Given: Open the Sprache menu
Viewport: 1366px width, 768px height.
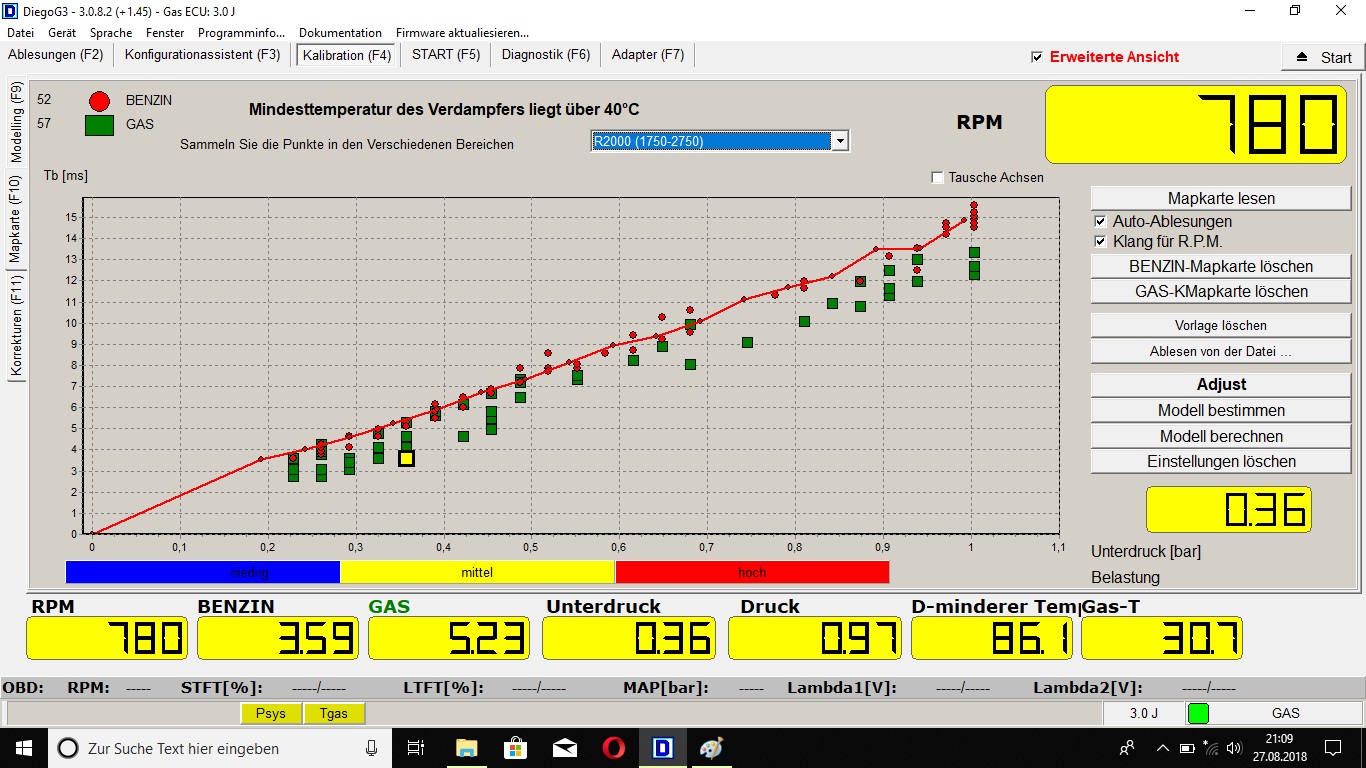Looking at the screenshot, I should pyautogui.click(x=110, y=33).
